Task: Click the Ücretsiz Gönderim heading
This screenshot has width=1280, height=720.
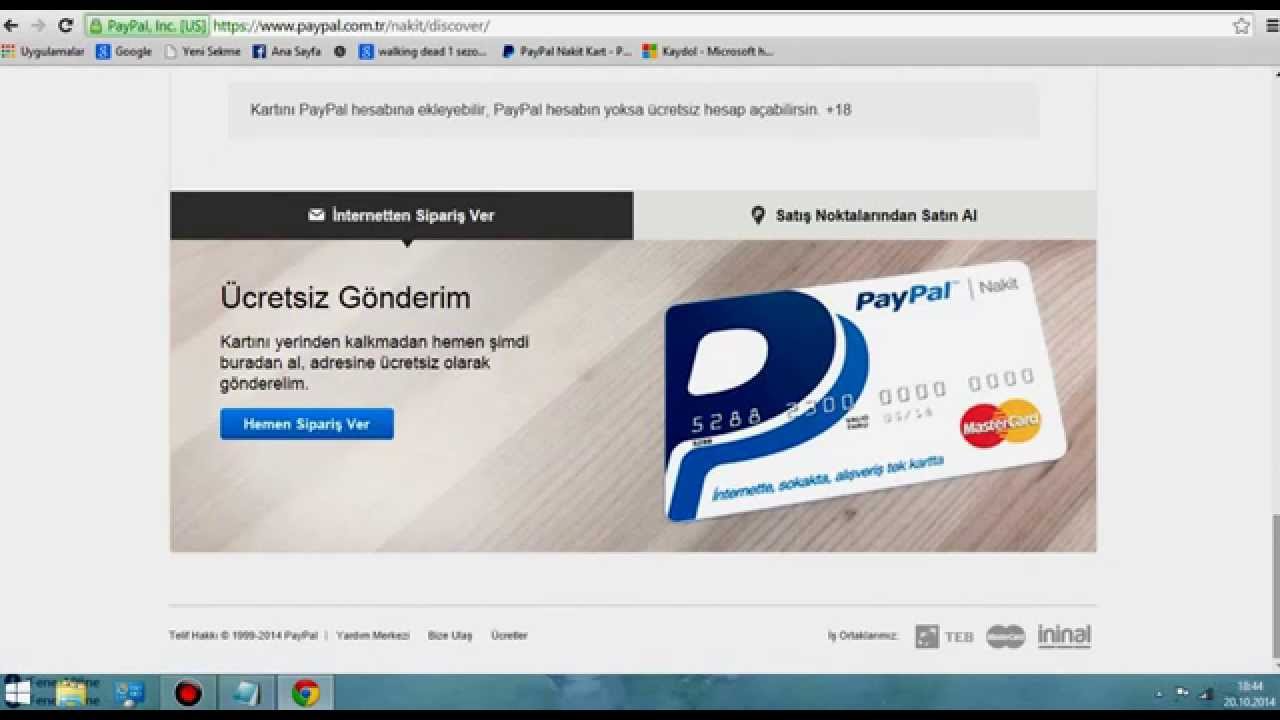Action: (x=345, y=298)
